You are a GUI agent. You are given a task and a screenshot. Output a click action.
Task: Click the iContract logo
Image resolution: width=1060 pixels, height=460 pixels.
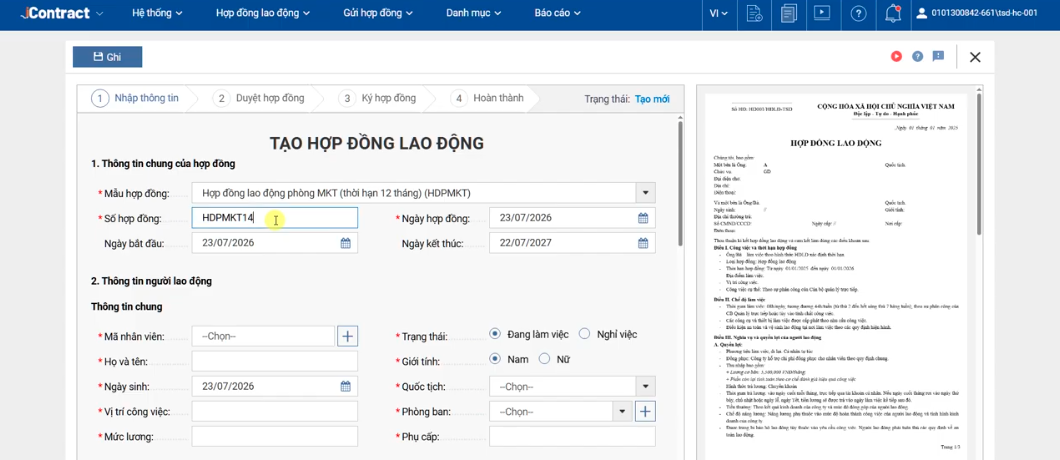click(x=55, y=13)
